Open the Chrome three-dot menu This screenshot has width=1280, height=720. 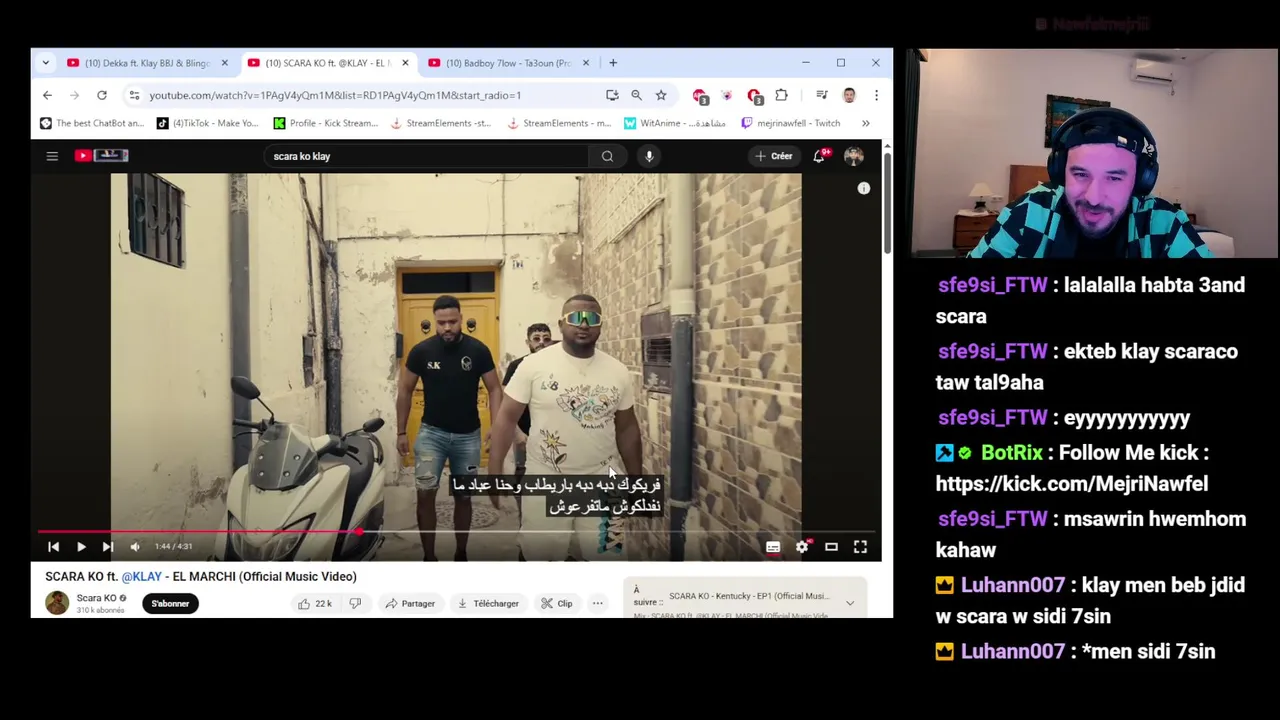pyautogui.click(x=876, y=95)
